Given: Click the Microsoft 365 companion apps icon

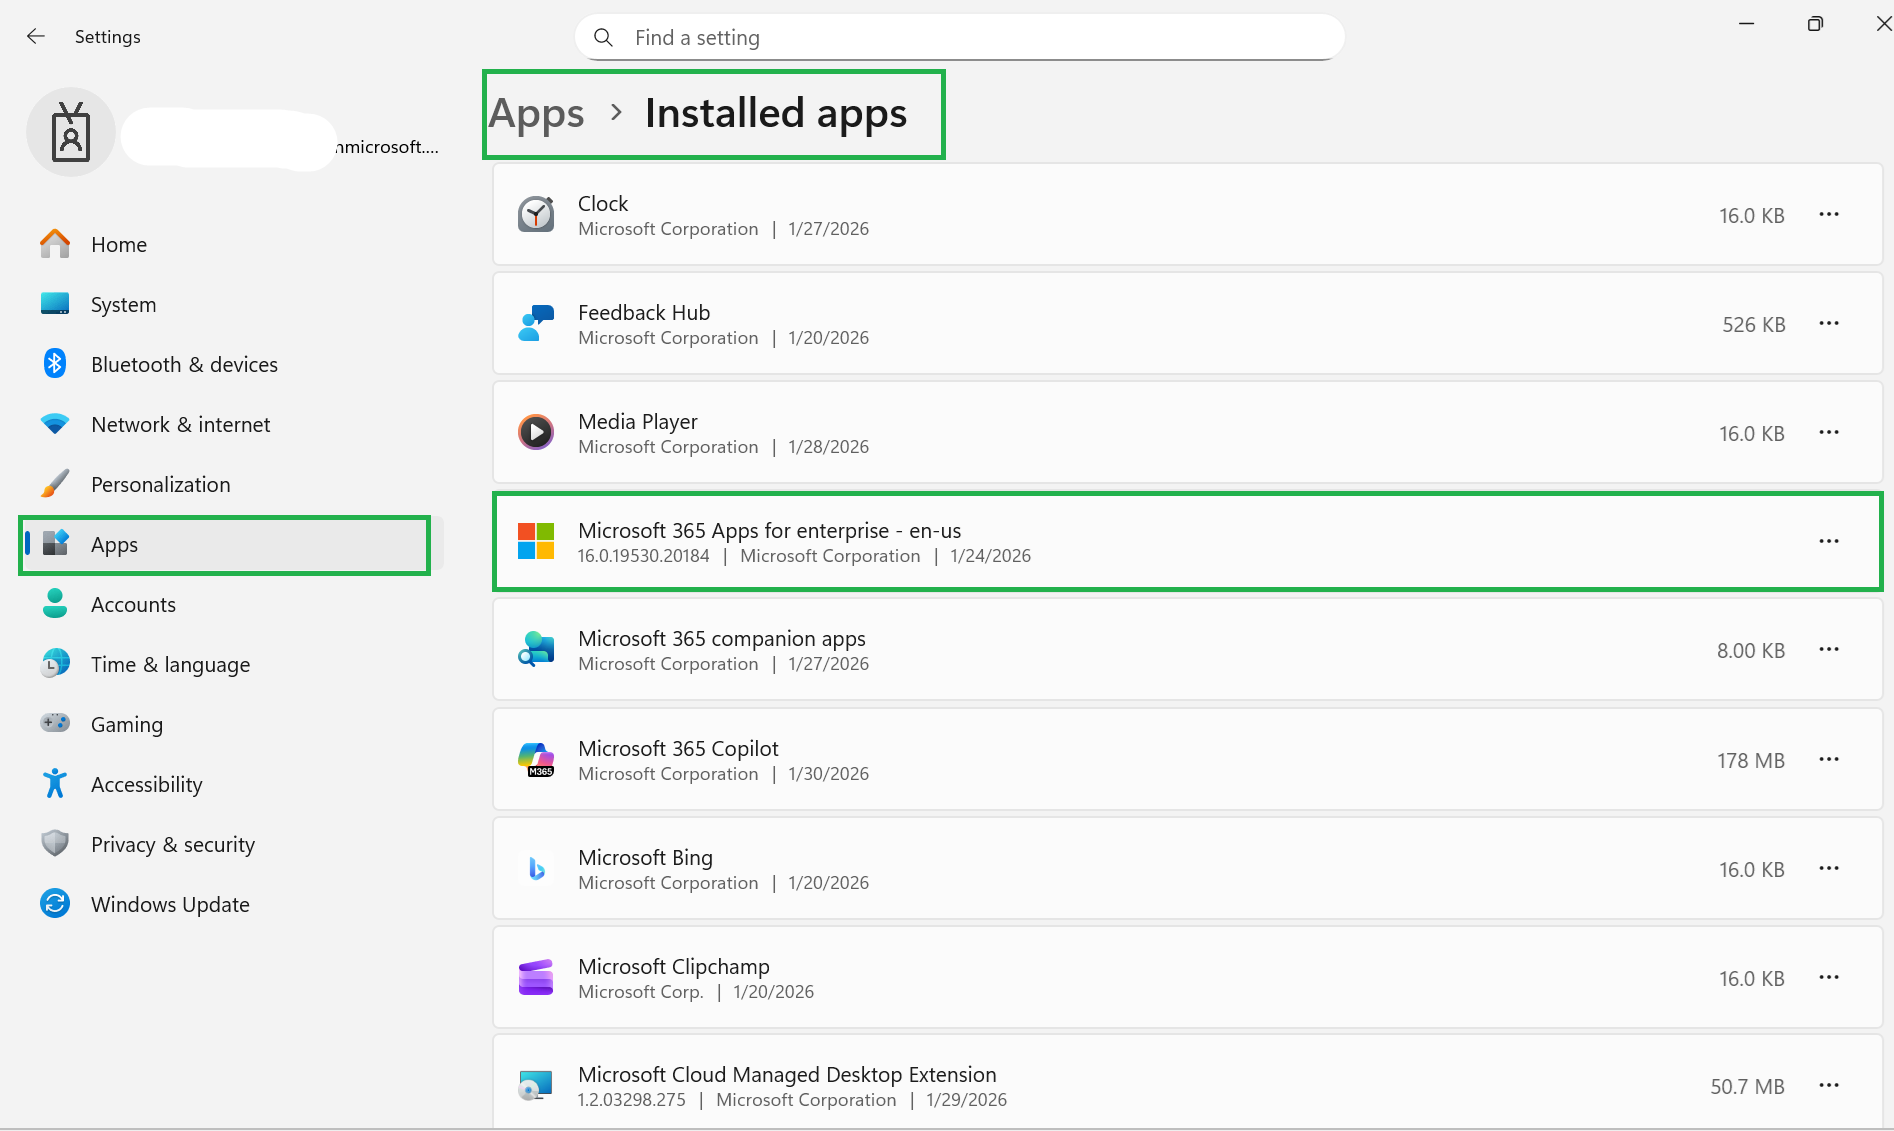Looking at the screenshot, I should (x=536, y=650).
